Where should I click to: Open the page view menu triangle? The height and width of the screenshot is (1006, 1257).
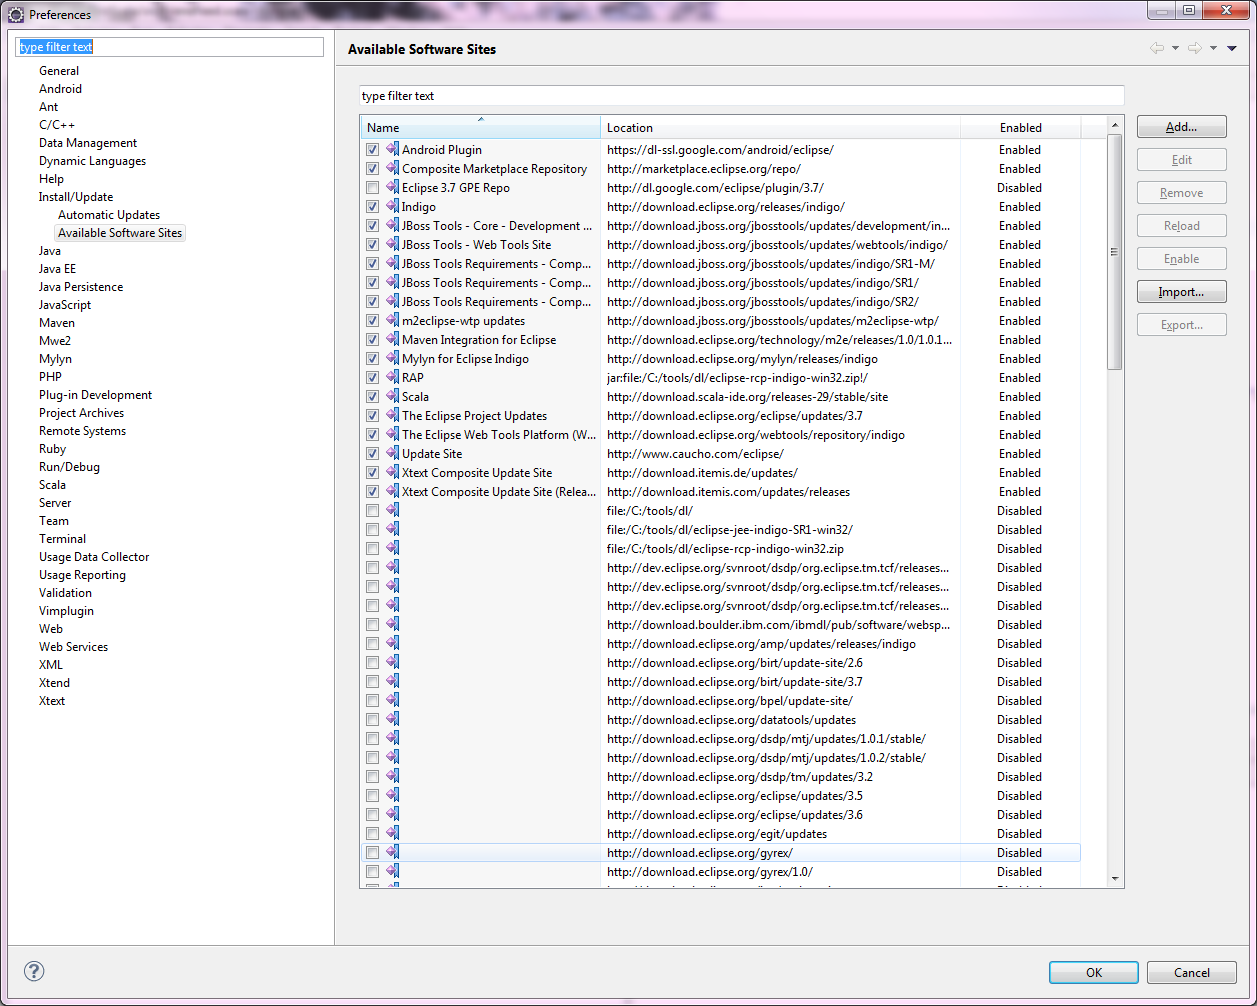click(x=1232, y=48)
